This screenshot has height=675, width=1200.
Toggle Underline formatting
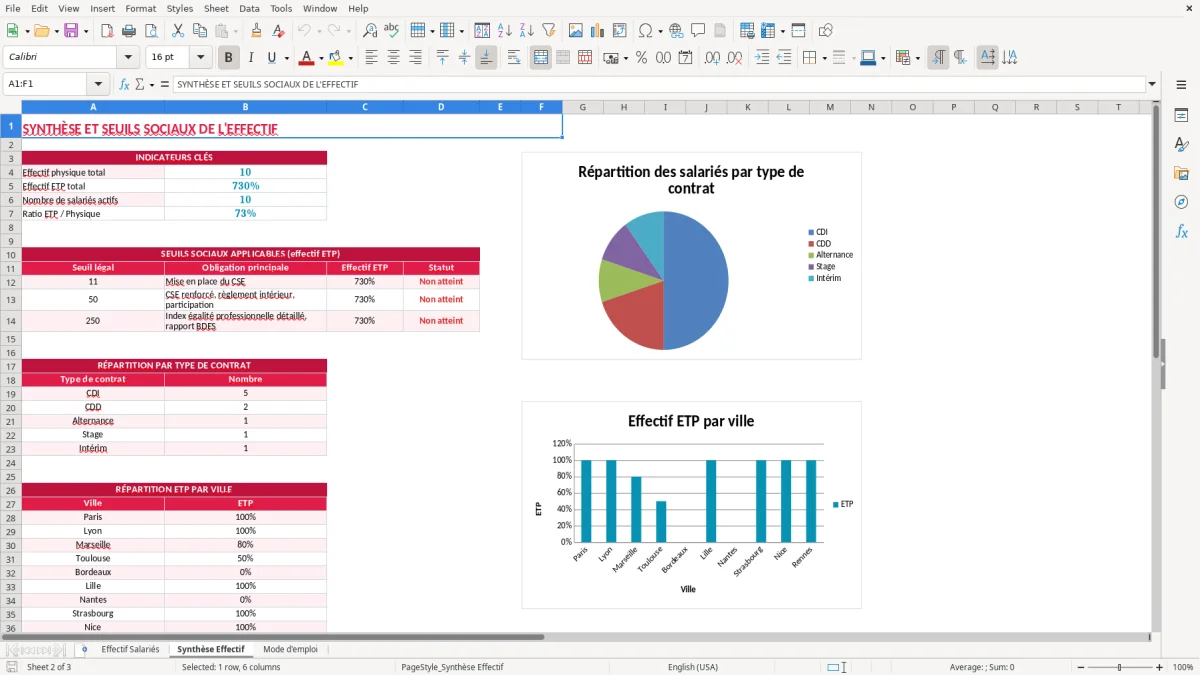(x=271, y=58)
